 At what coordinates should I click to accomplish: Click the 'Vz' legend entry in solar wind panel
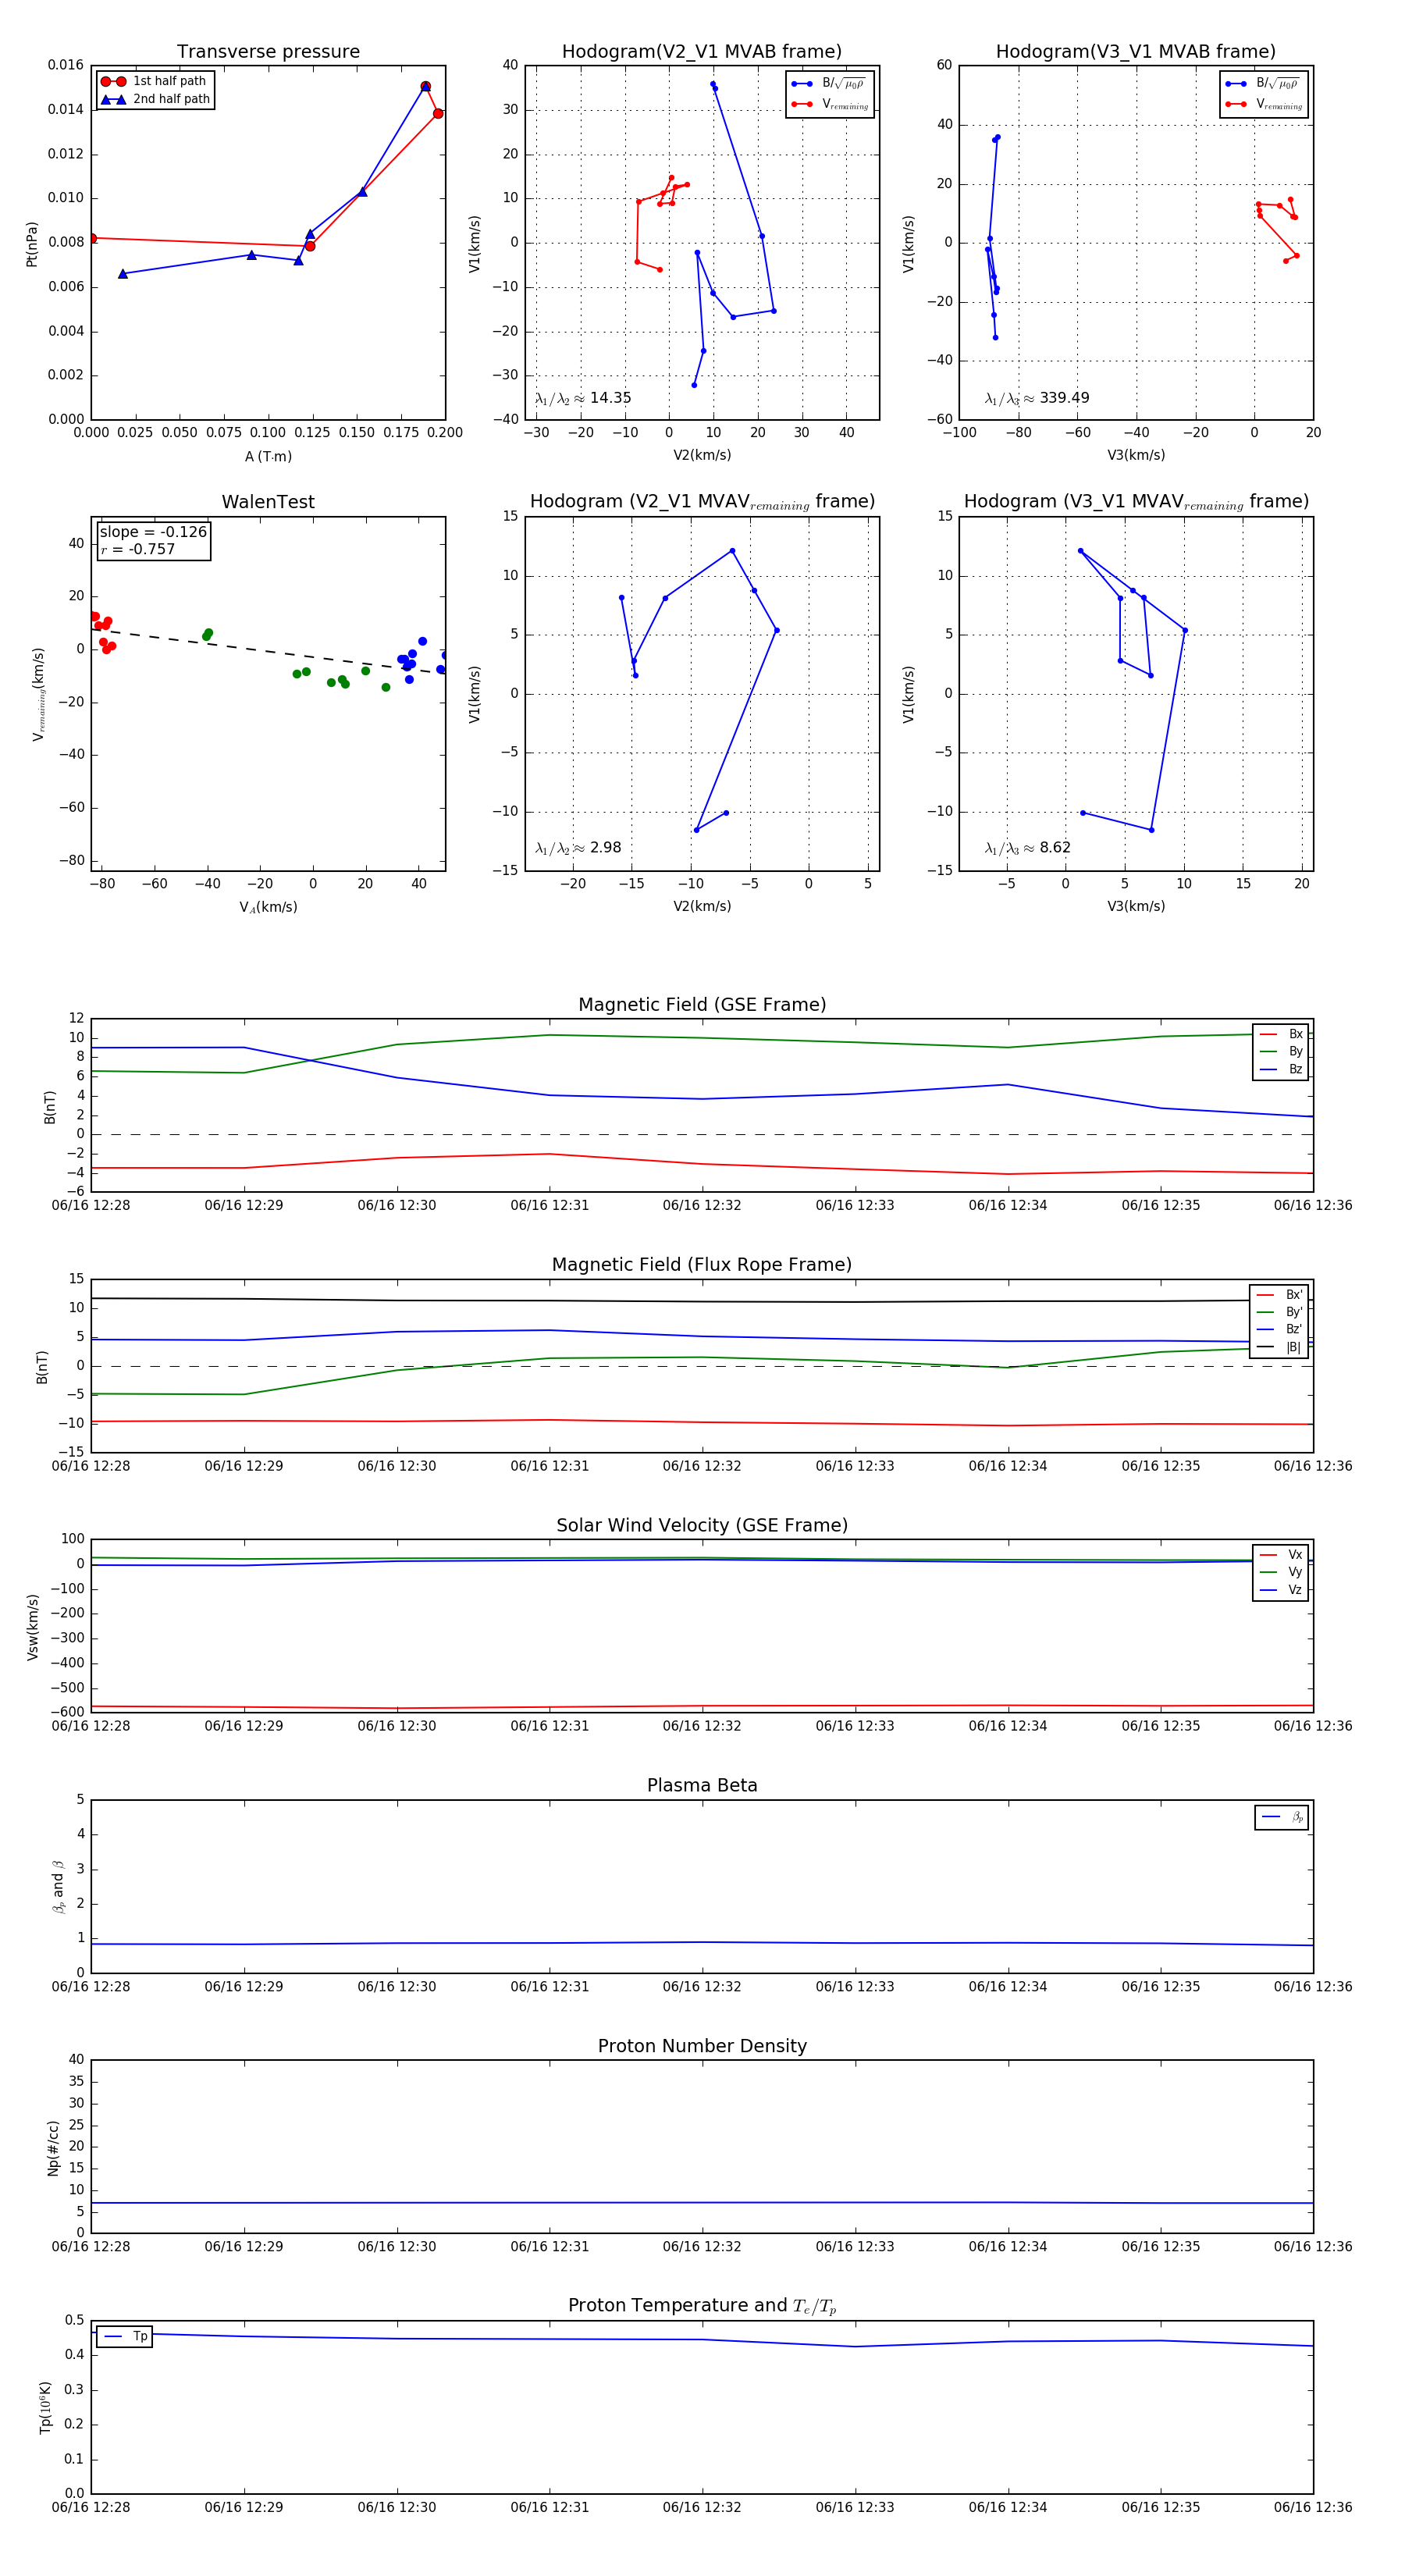(x=1281, y=1589)
